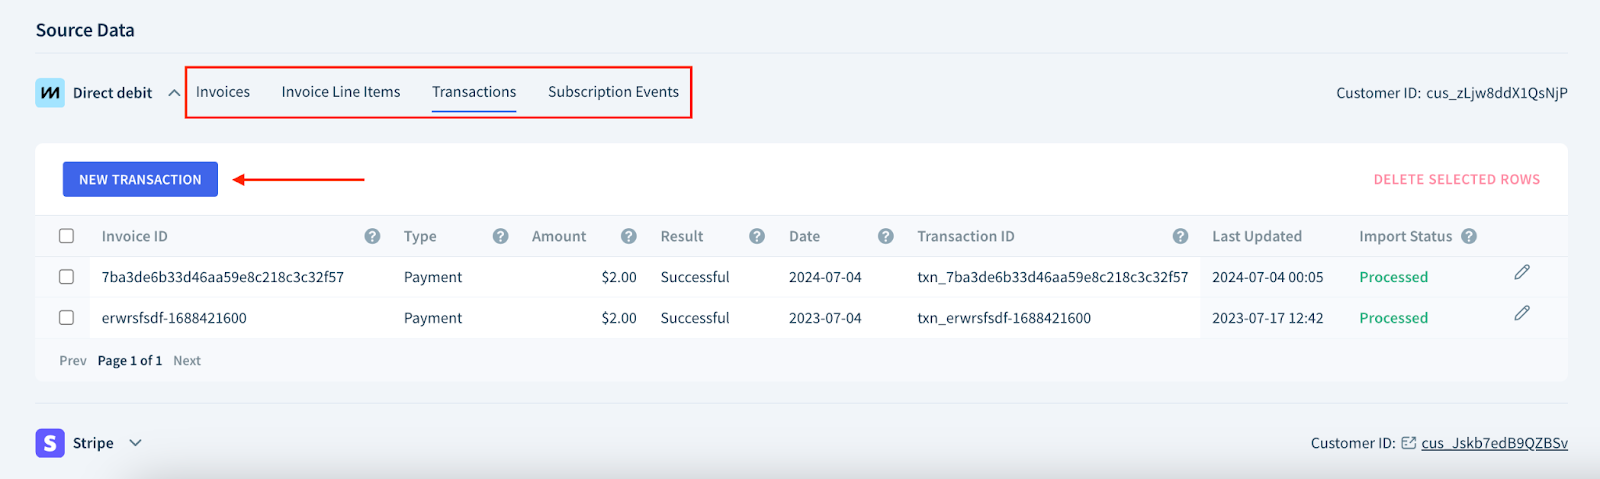Viewport: 1600px width, 479px height.
Task: Click Processed status in 2023-07-17 12:42 row
Action: (x=1394, y=318)
